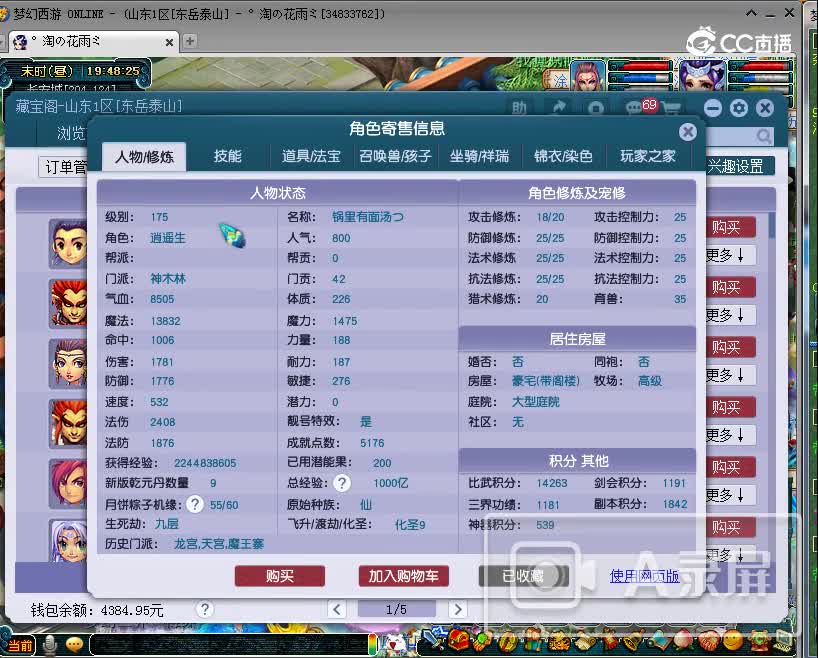Select the purple-haired male avatar listing
This screenshot has height=658, width=818.
pyautogui.click(x=68, y=244)
